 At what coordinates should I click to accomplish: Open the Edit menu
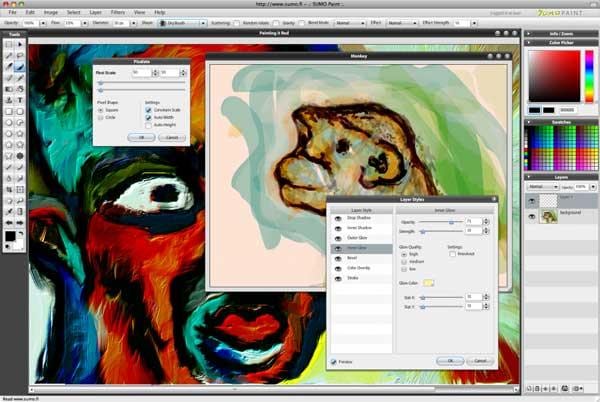pyautogui.click(x=30, y=12)
